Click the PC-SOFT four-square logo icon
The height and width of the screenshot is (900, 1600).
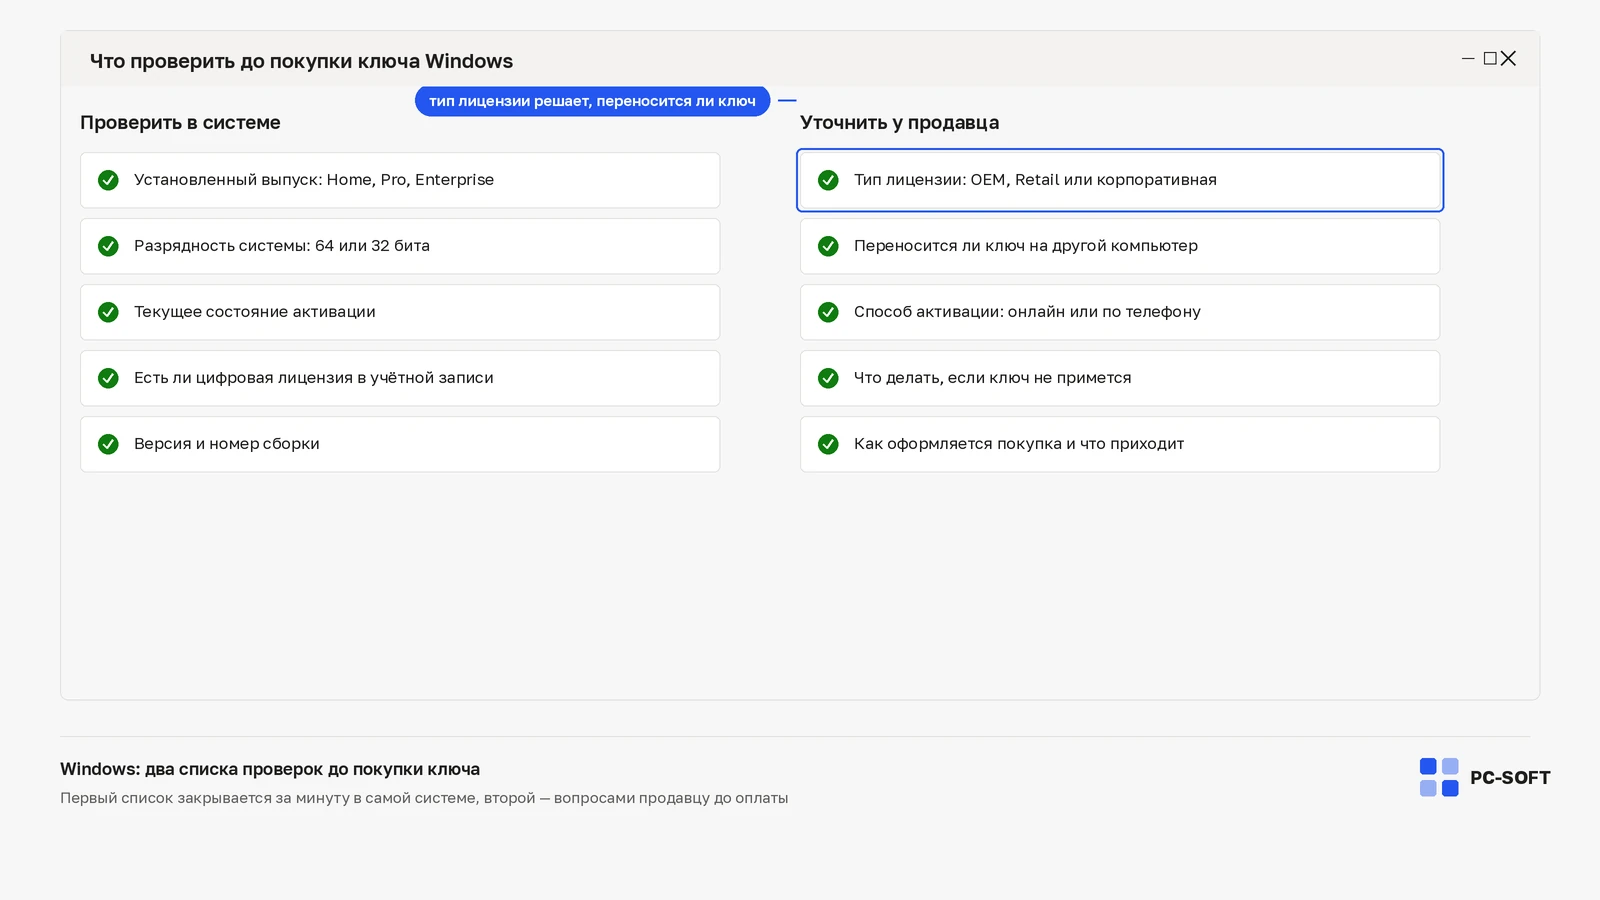coord(1439,777)
